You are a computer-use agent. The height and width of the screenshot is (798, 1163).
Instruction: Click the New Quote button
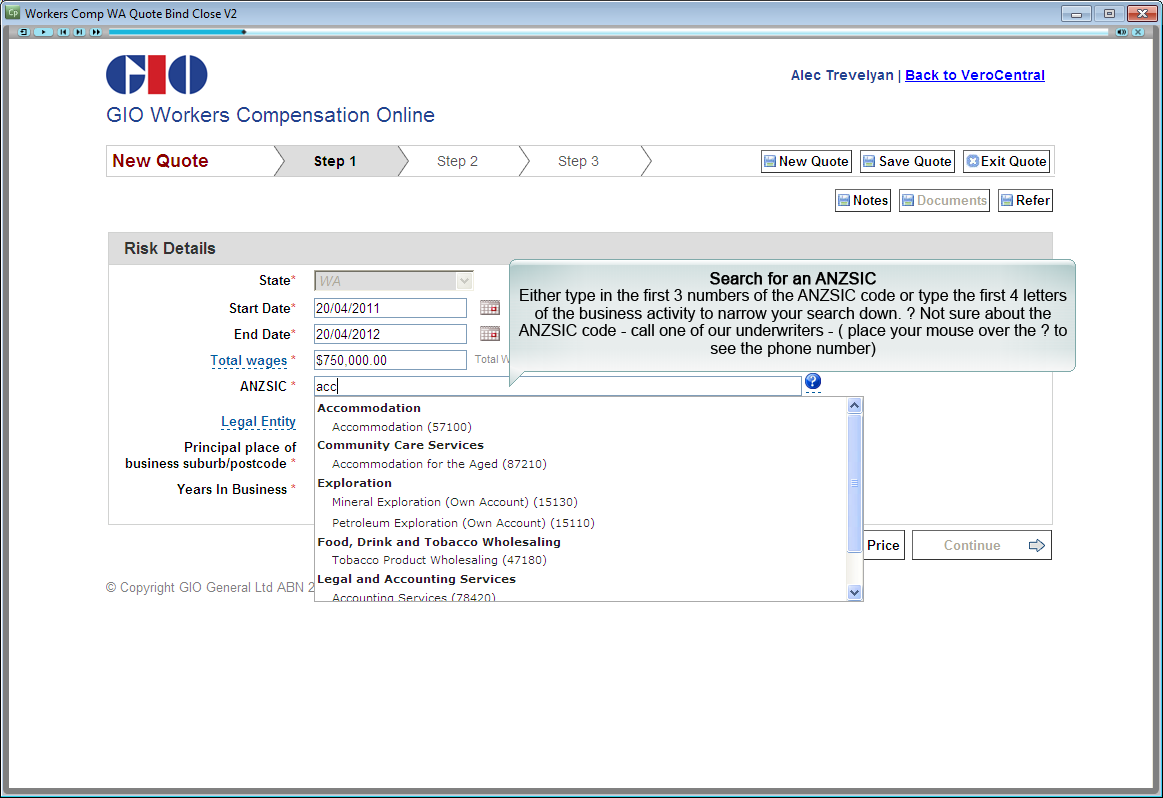tap(806, 161)
